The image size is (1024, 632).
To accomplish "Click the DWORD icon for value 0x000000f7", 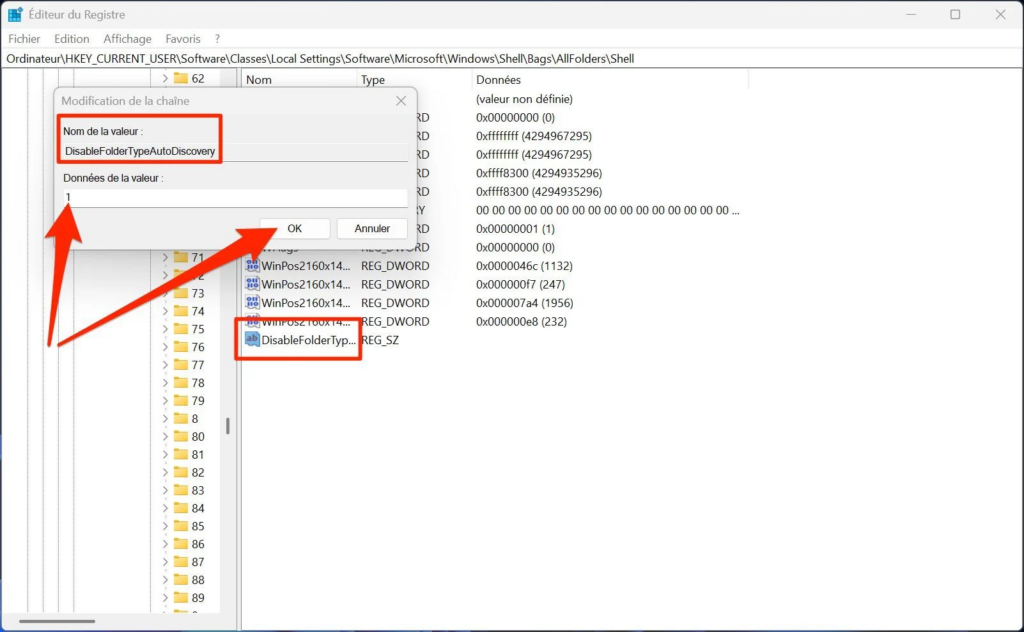I will pos(252,284).
